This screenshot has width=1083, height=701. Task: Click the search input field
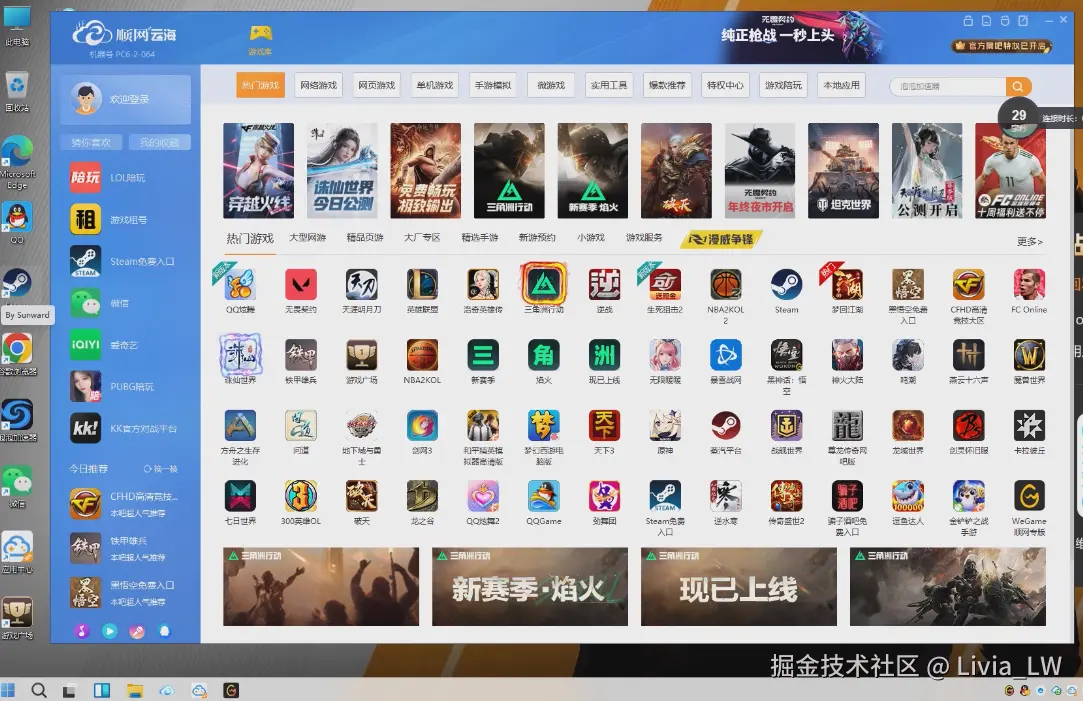(x=948, y=86)
